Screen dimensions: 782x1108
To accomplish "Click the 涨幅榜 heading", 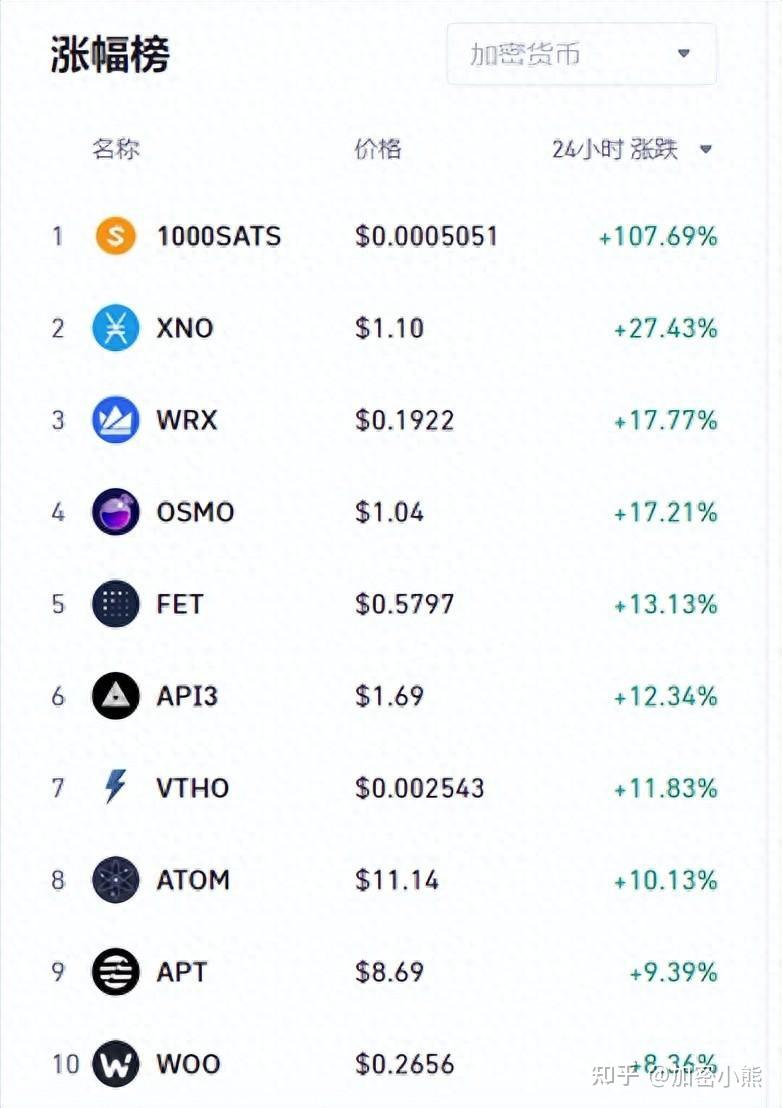I will 110,54.
